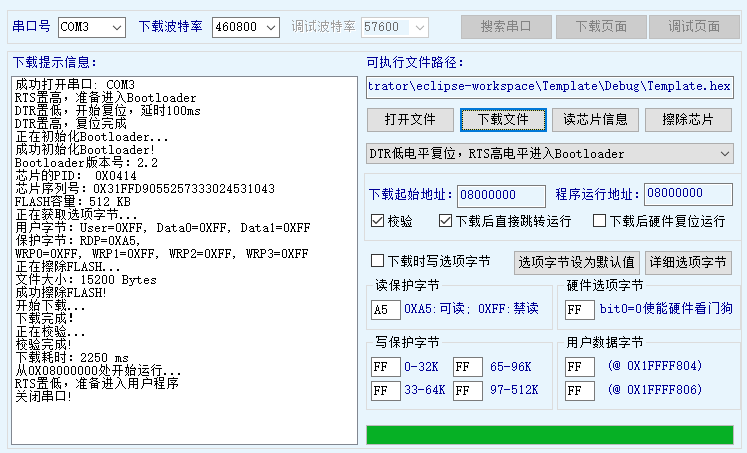The image size is (747, 453).
Task: Click the 下载起始地址 input field
Action: coord(501,196)
